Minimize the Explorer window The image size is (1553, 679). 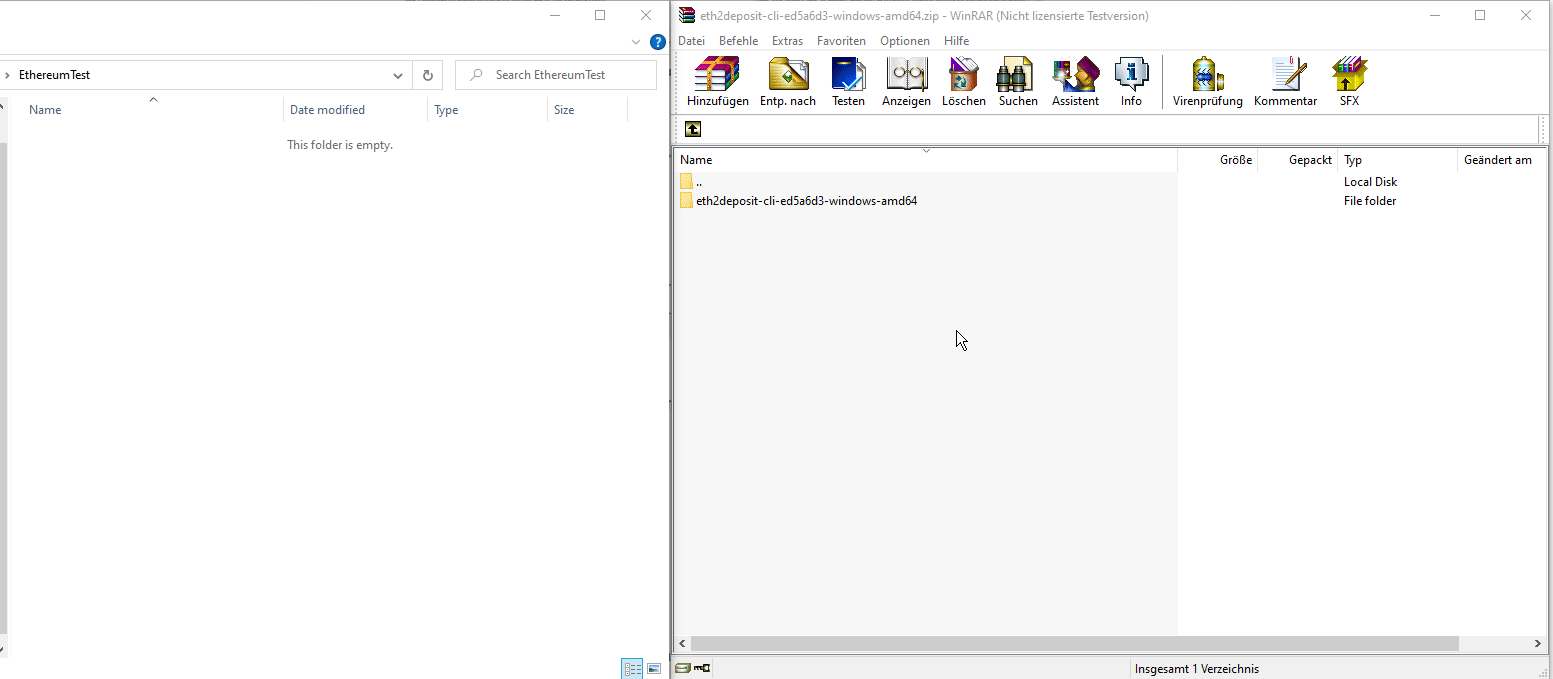pos(554,15)
